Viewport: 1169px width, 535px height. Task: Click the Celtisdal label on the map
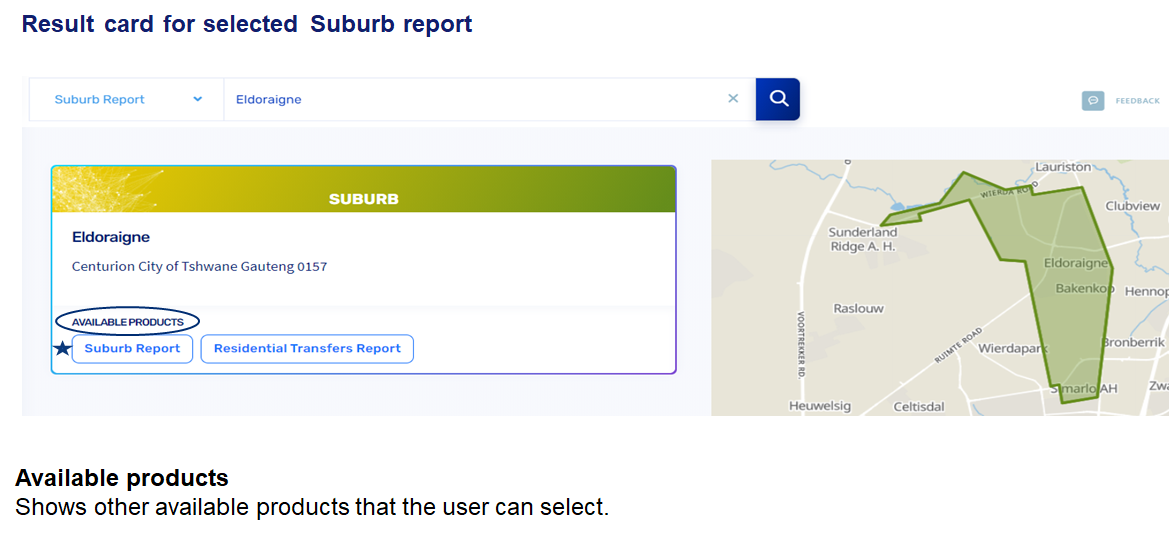click(x=918, y=406)
